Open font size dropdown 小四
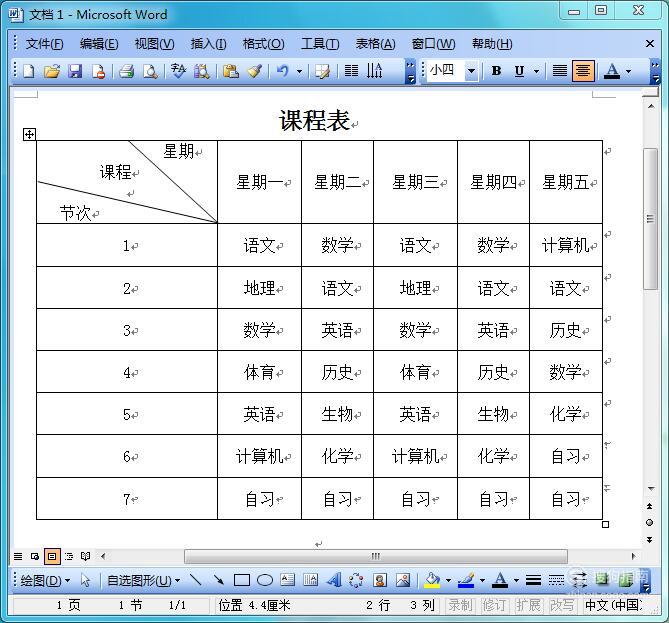This screenshot has height=623, width=669. [x=471, y=71]
